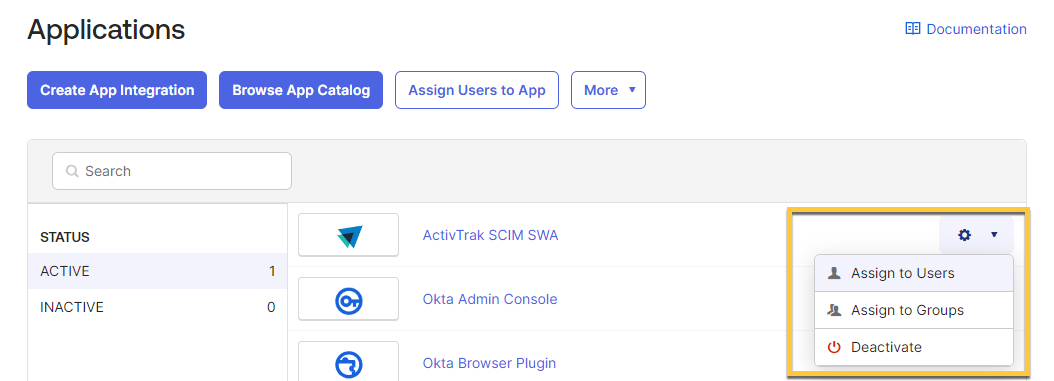
Task: Choose Assign to Groups menu option
Action: (x=914, y=310)
